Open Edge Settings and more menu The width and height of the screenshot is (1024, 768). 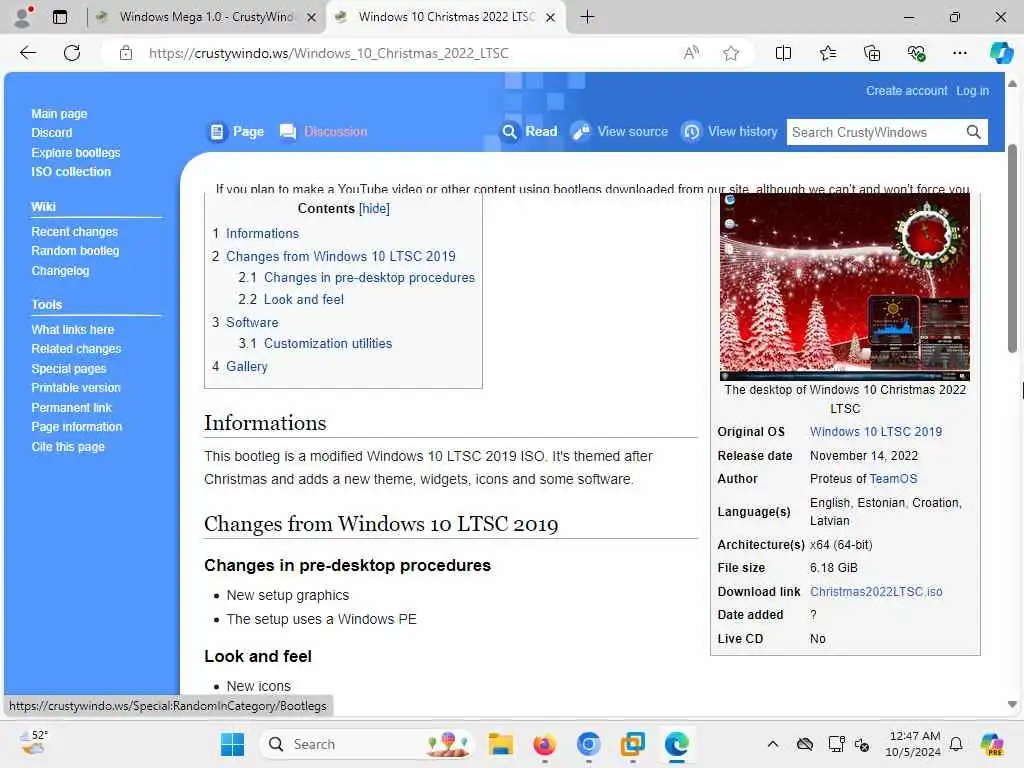(959, 53)
